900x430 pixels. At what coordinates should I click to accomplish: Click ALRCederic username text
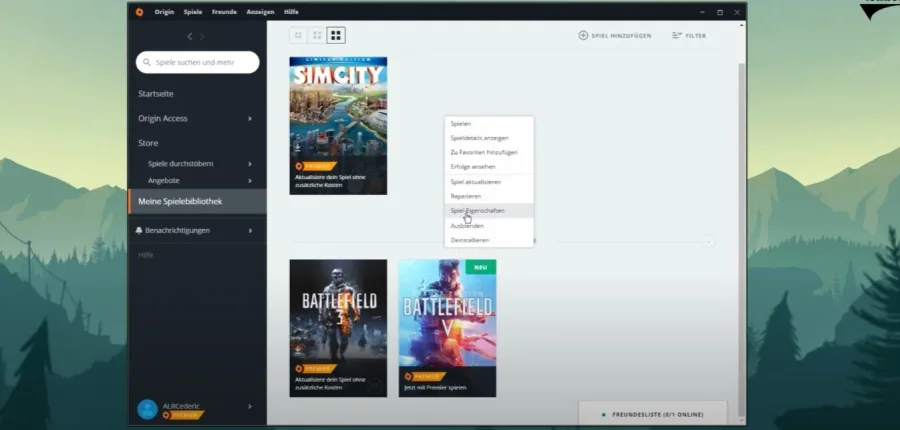(x=181, y=406)
